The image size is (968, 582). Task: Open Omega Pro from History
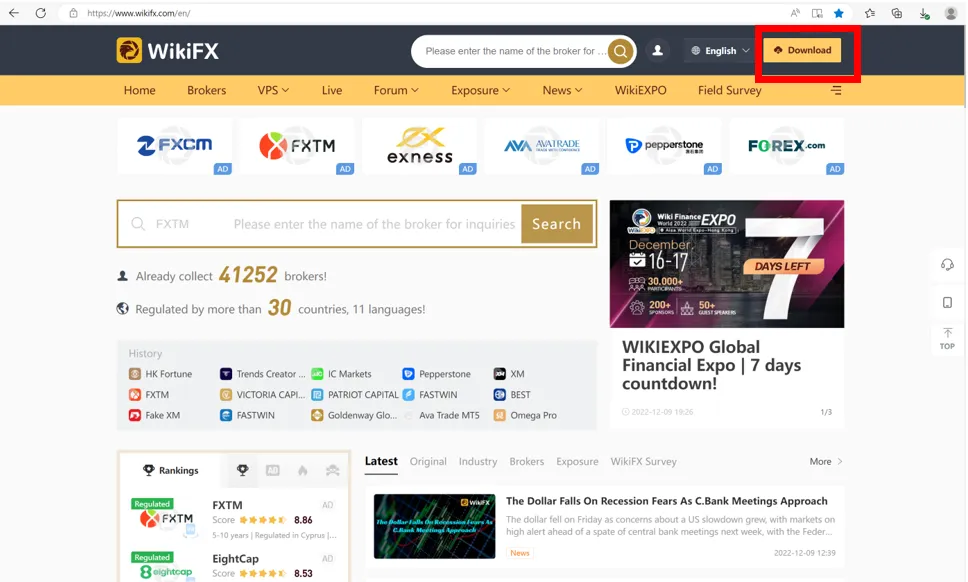pos(525,415)
